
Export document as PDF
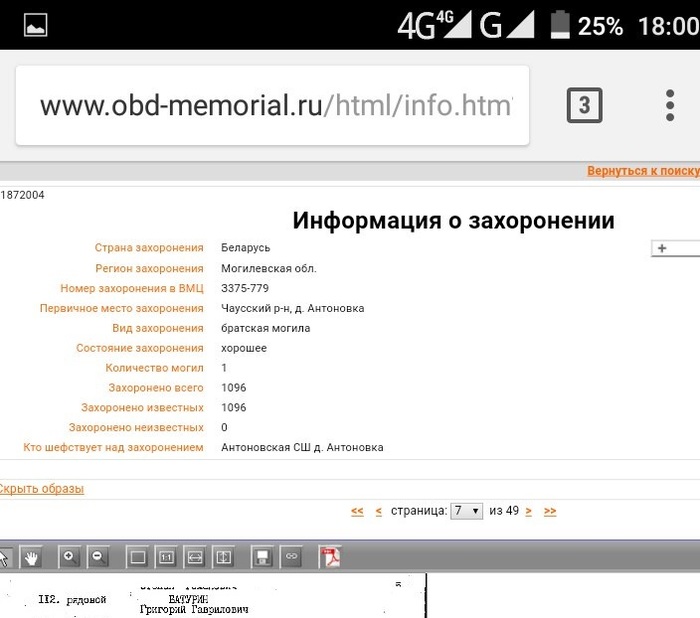point(330,557)
